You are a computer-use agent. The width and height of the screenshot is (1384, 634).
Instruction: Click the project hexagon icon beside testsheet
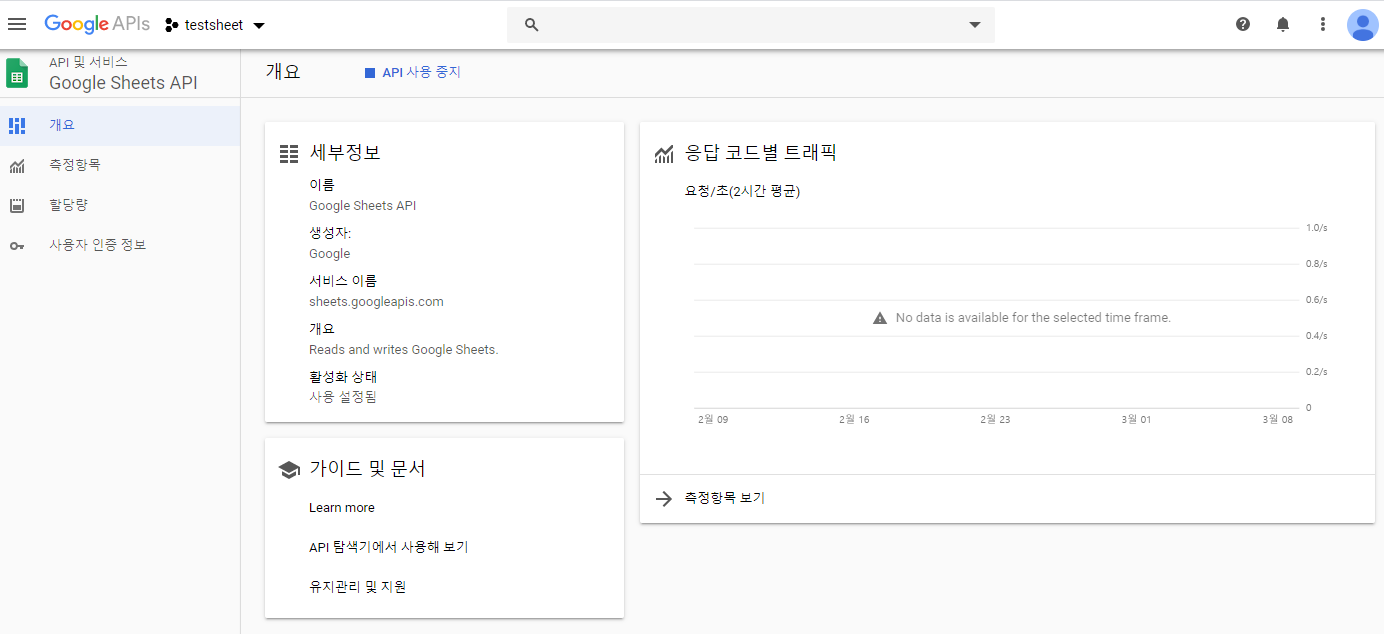pyautogui.click(x=171, y=25)
